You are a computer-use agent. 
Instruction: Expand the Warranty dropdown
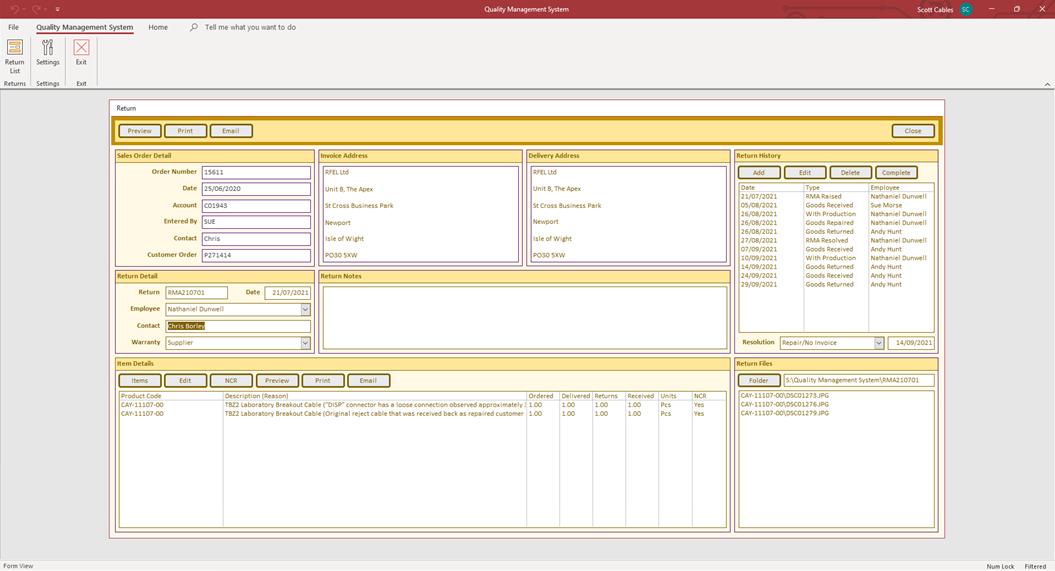click(x=305, y=343)
